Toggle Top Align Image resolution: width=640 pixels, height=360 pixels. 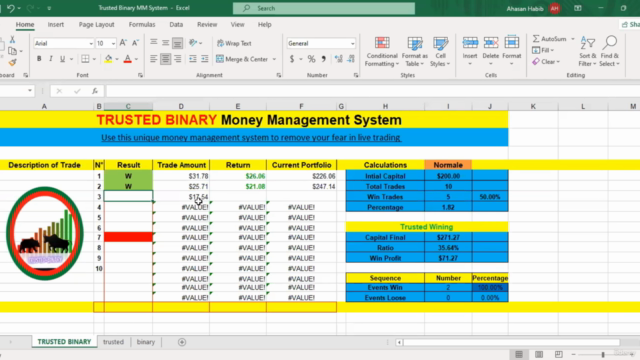153,42
